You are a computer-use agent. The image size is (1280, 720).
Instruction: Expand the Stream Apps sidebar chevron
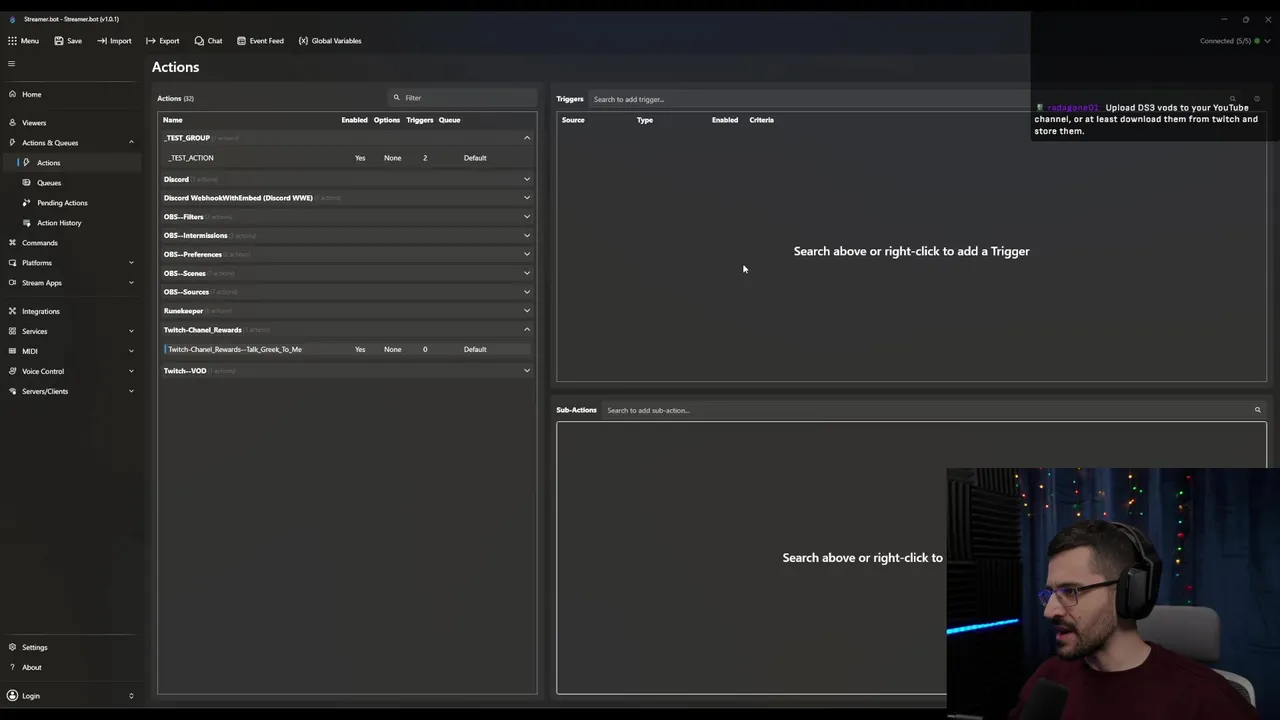pos(131,283)
